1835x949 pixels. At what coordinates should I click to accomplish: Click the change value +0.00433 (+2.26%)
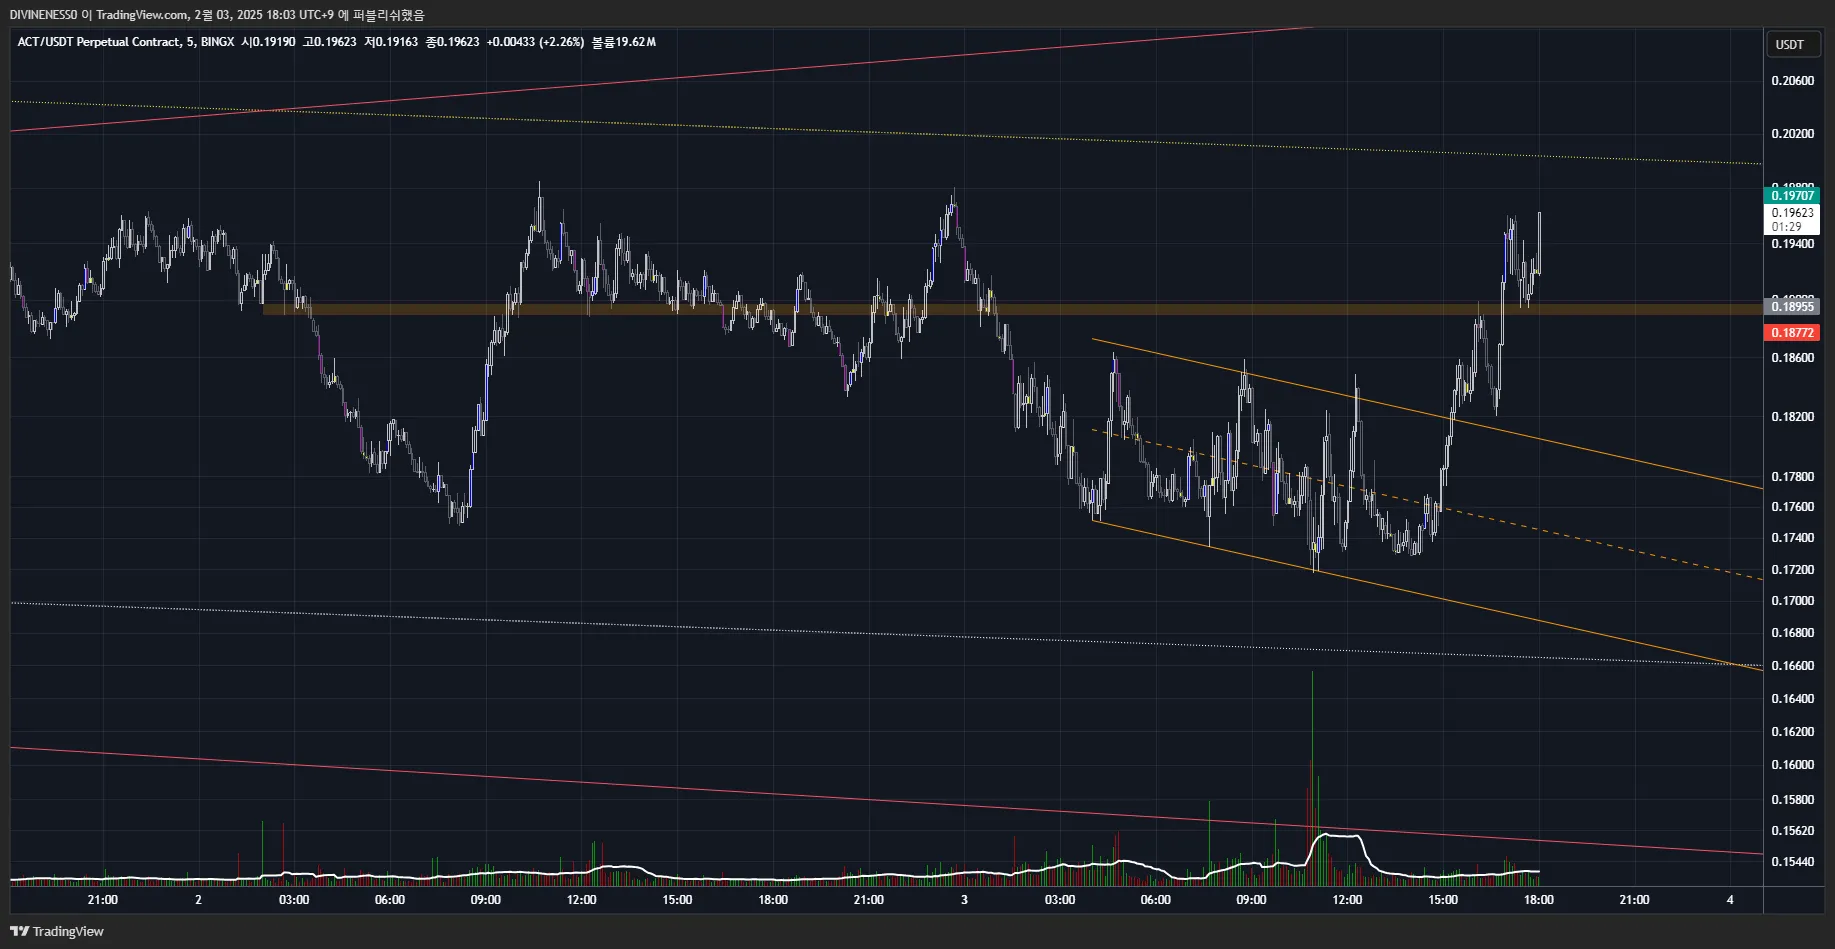point(536,42)
